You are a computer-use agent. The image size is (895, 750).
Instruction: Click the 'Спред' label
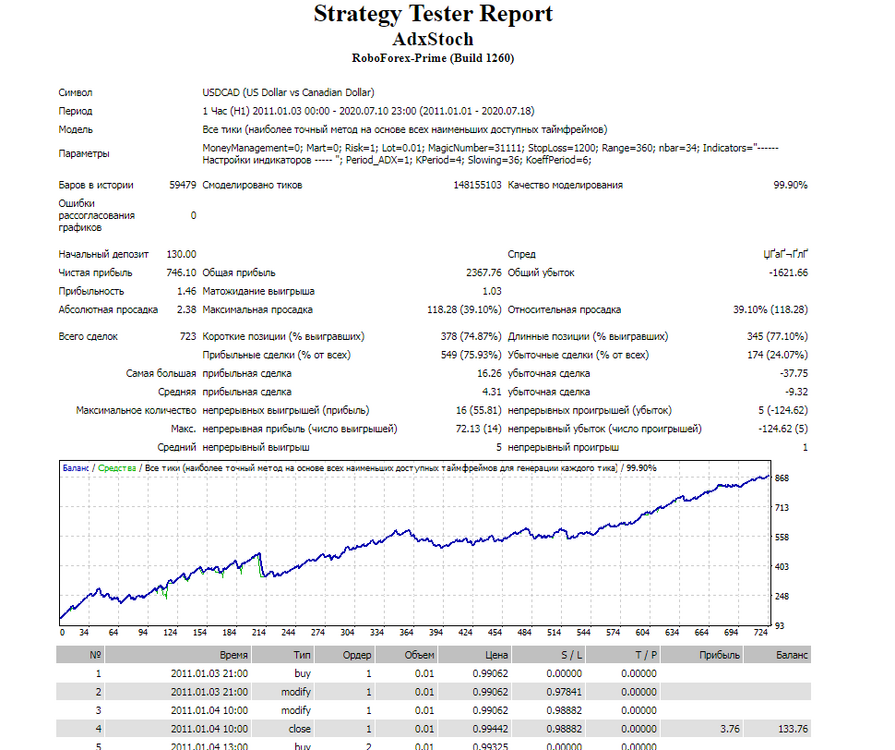(522, 255)
